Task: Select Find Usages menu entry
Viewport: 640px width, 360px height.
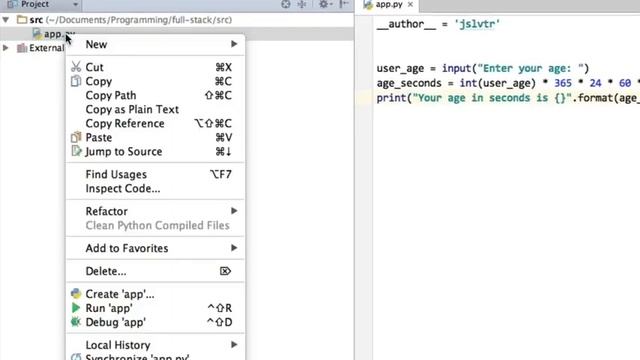Action: click(x=155, y=174)
